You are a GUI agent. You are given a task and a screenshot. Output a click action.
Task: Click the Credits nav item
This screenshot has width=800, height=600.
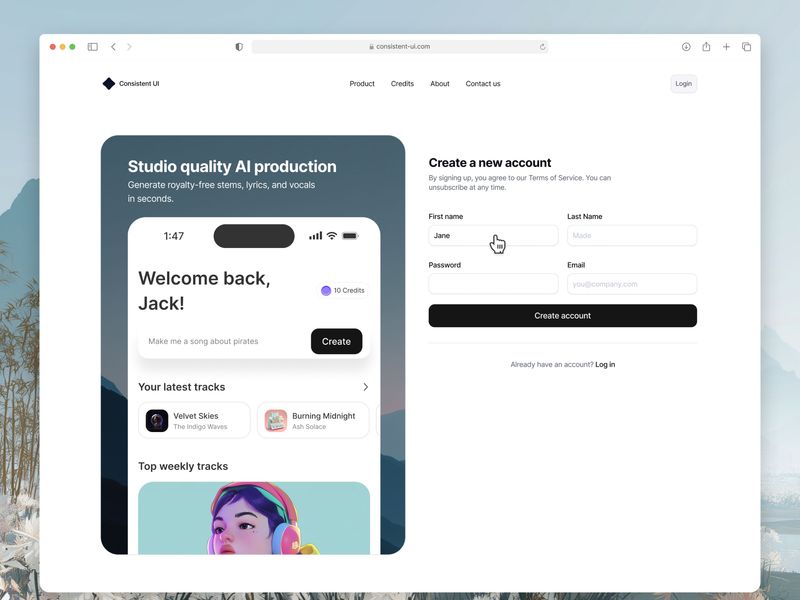coord(402,83)
